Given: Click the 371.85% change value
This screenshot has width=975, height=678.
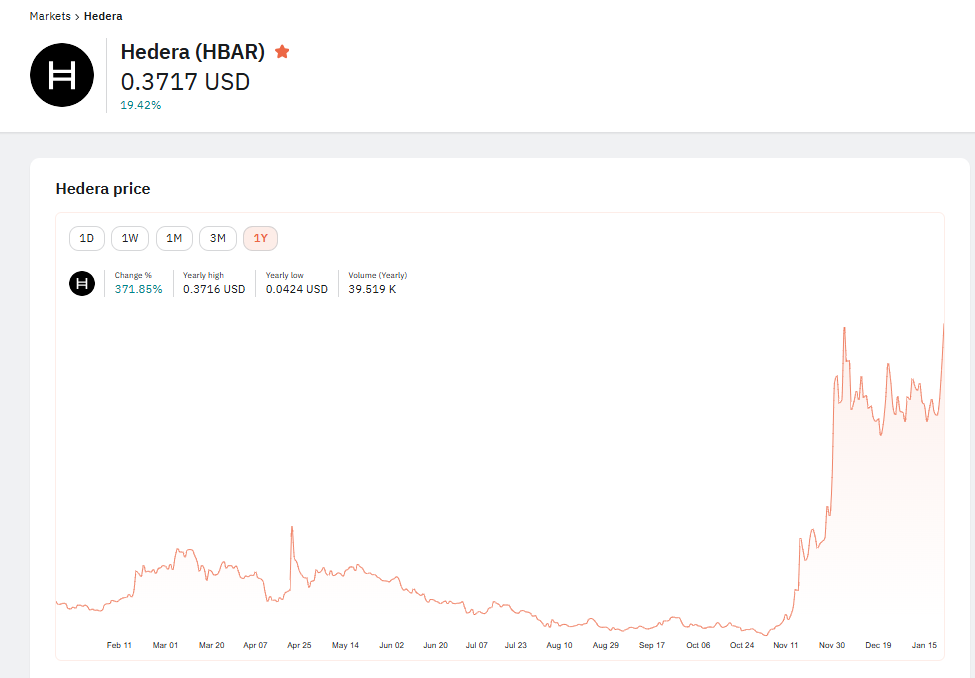Looking at the screenshot, I should (138, 289).
